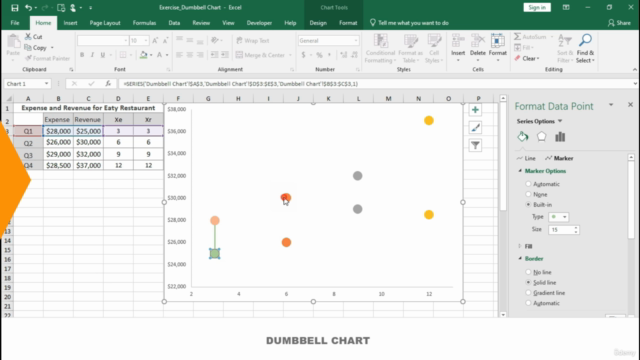Screen dimensions: 640x360
Task: Open the File tab
Action: pos(15,23)
